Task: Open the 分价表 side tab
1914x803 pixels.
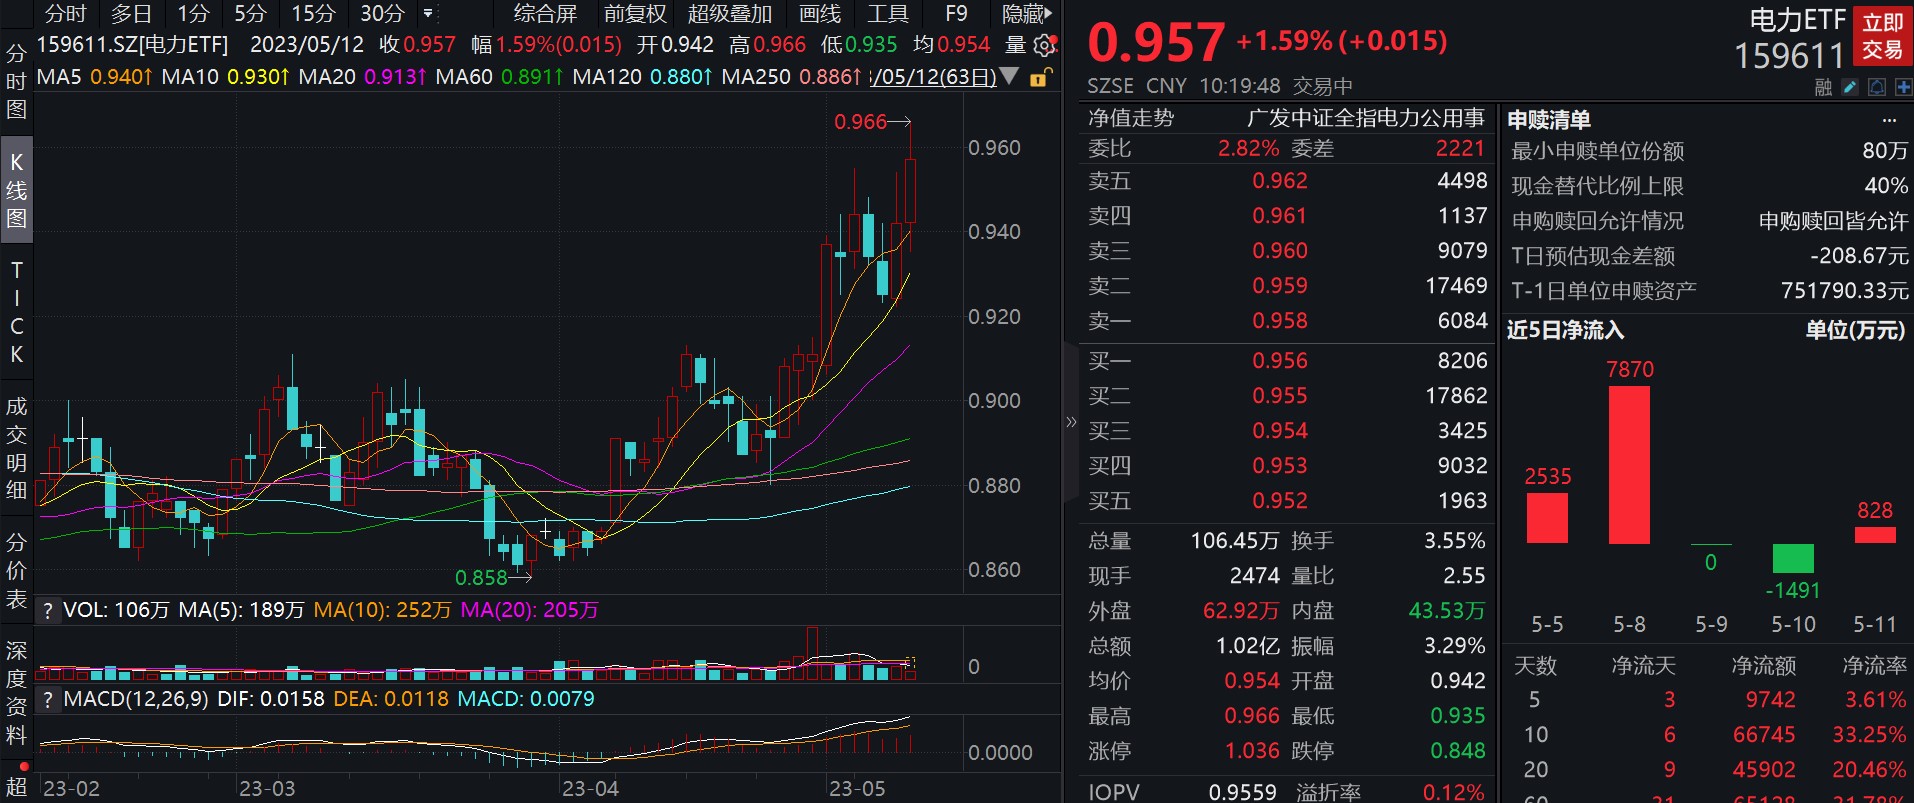Action: point(16,570)
